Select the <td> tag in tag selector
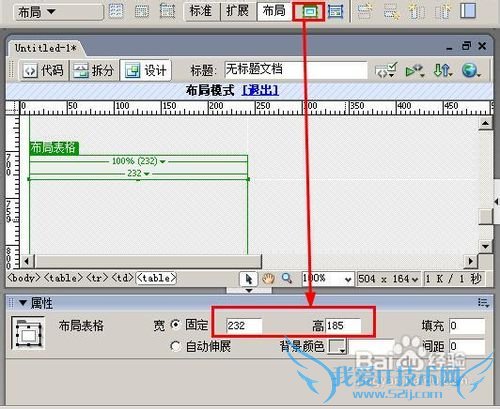This screenshot has height=409, width=500. pyautogui.click(x=123, y=278)
